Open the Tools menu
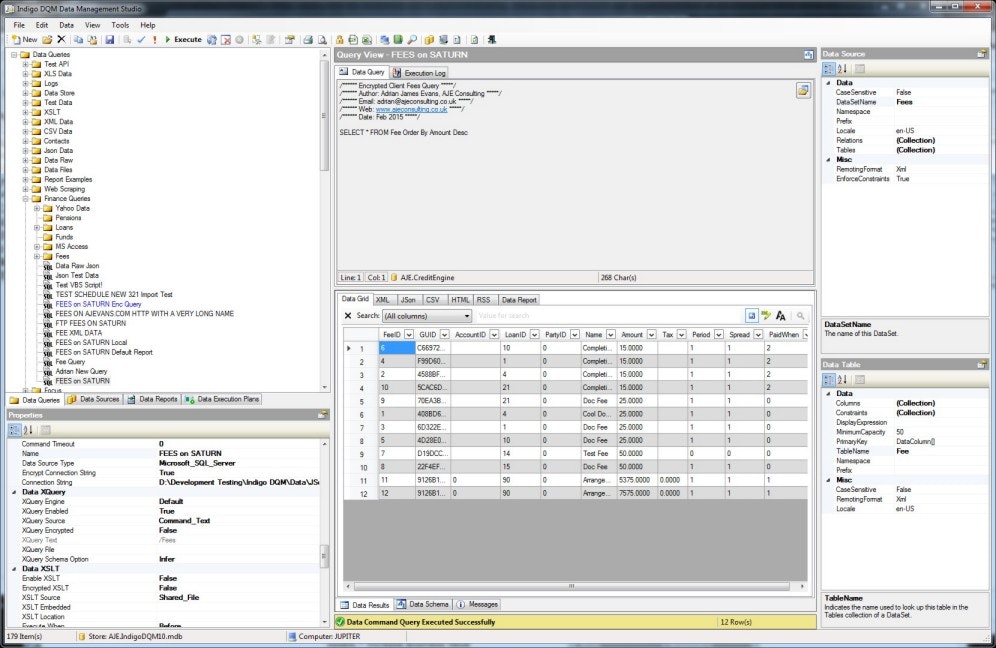 121,25
